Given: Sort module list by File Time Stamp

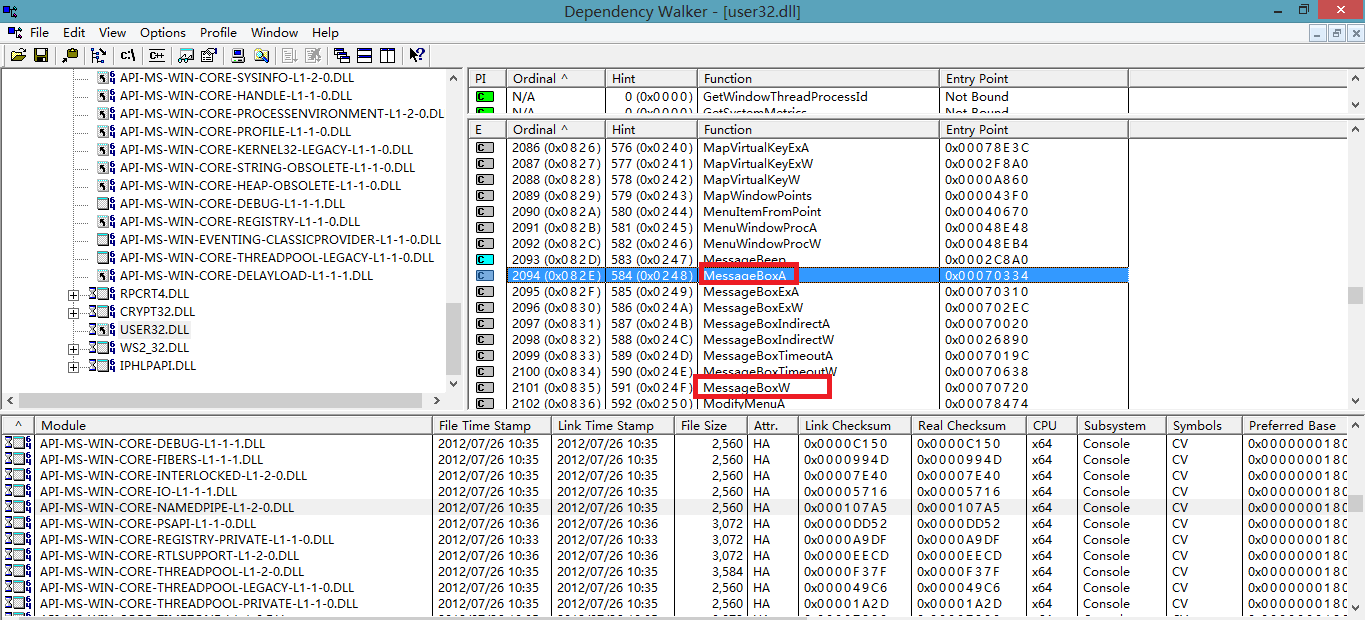Looking at the screenshot, I should pyautogui.click(x=493, y=425).
